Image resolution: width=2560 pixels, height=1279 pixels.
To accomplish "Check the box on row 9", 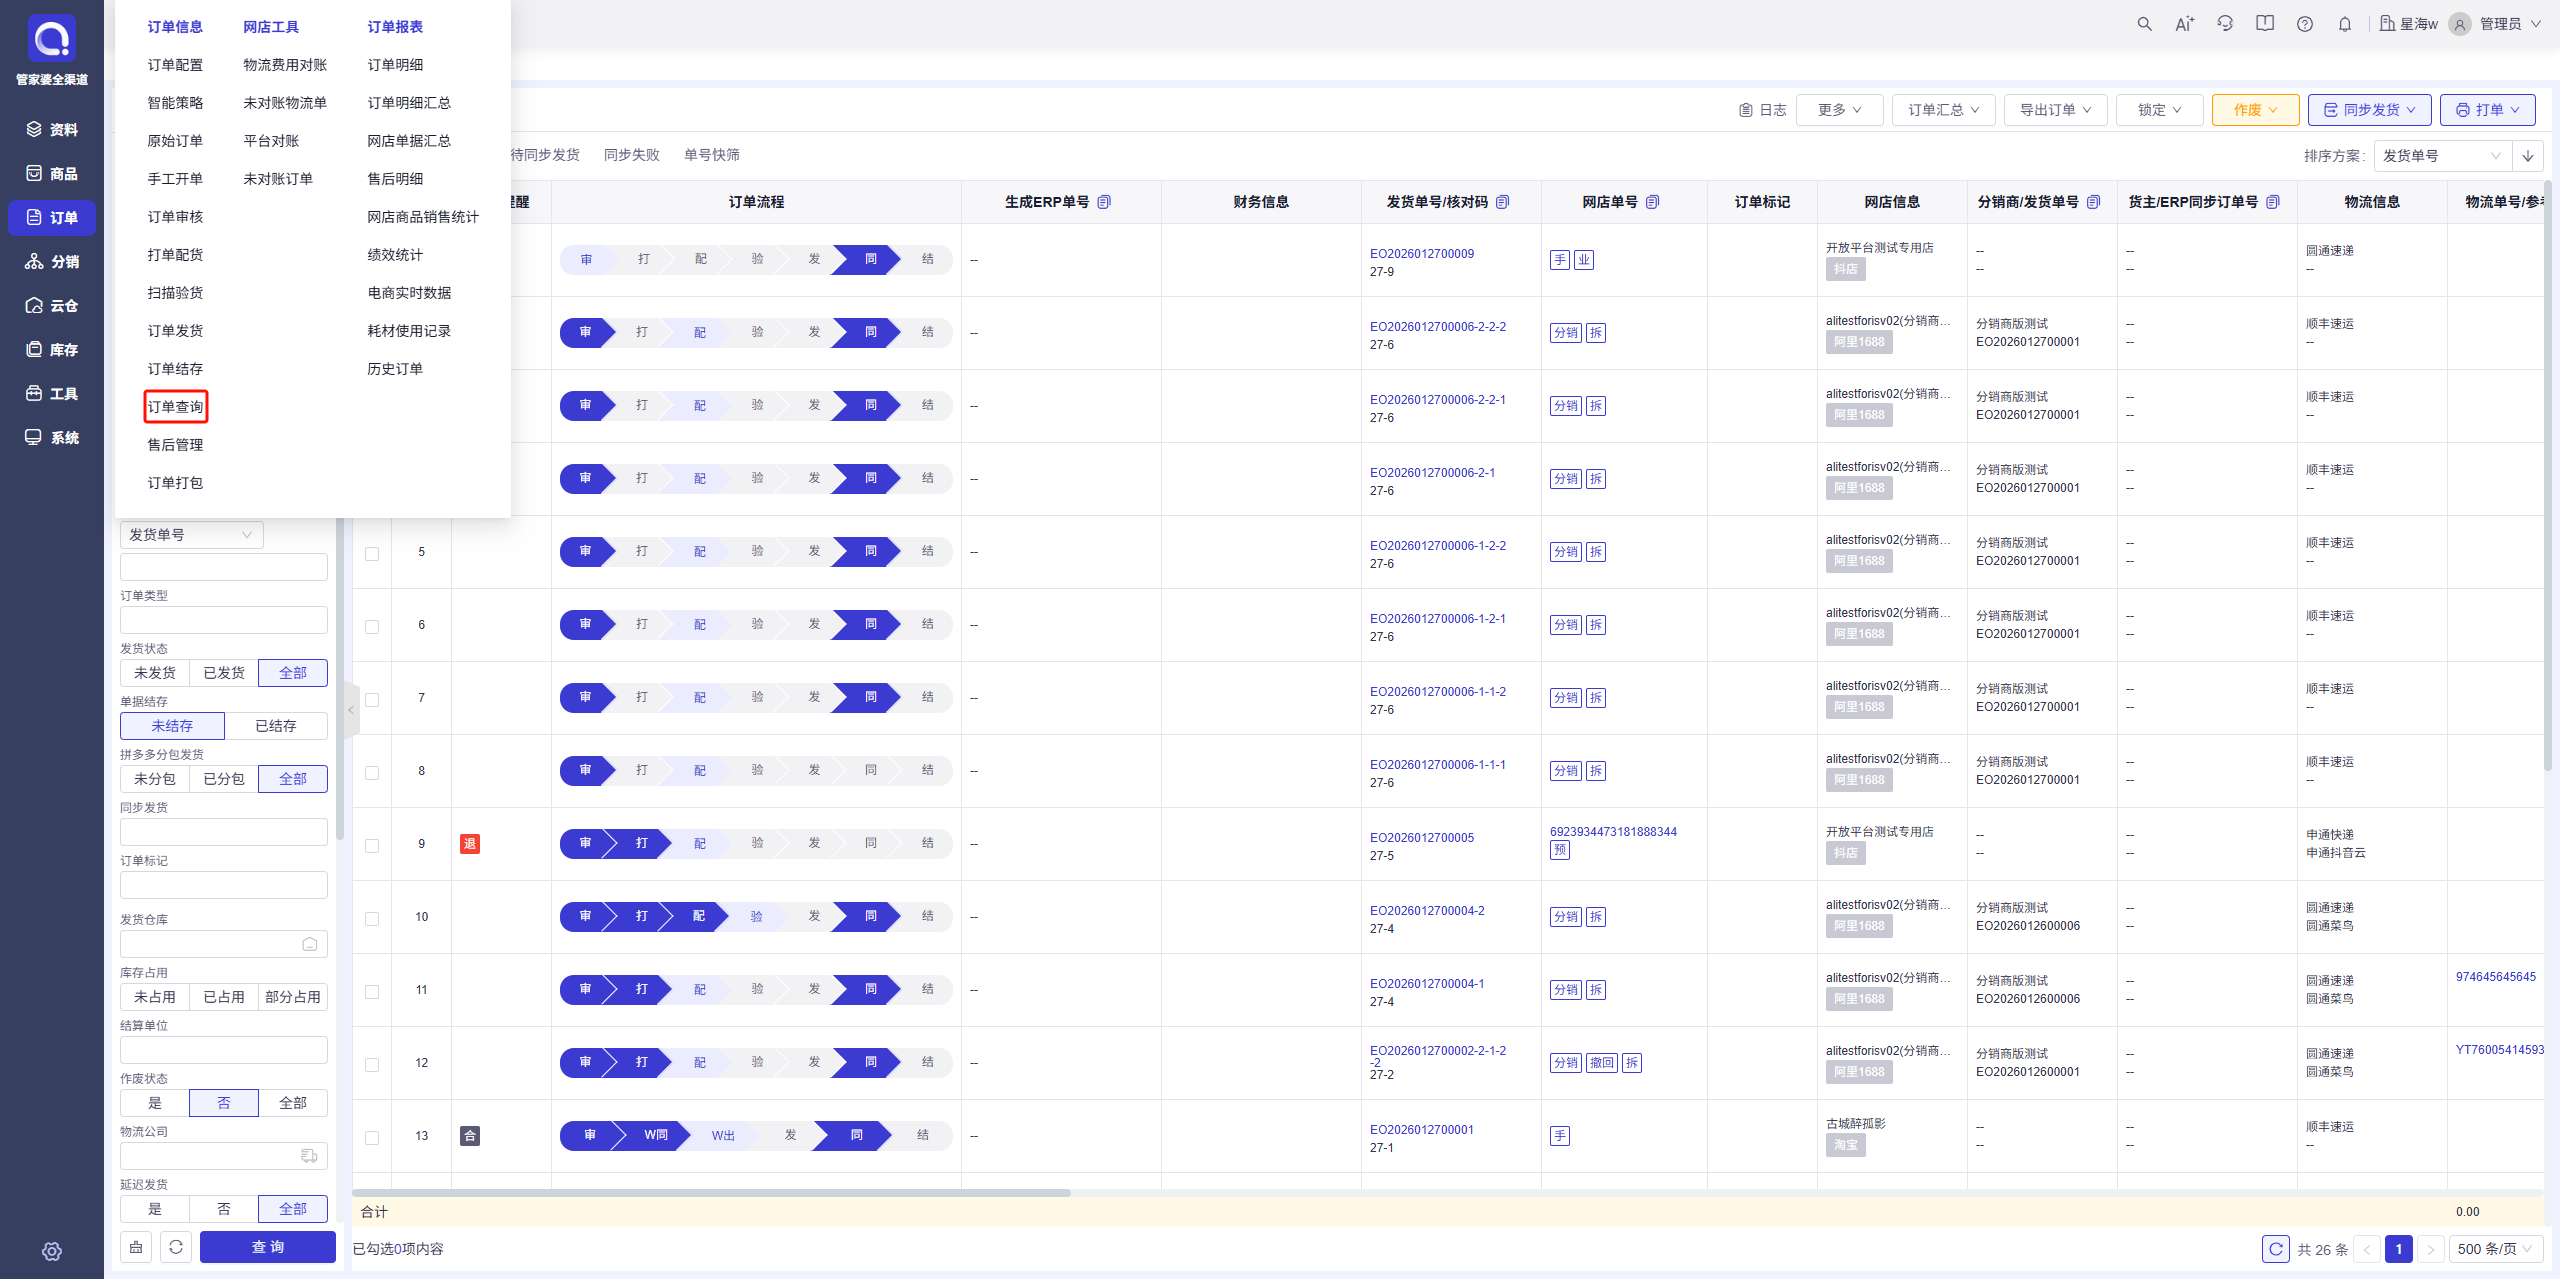I will pyautogui.click(x=372, y=845).
